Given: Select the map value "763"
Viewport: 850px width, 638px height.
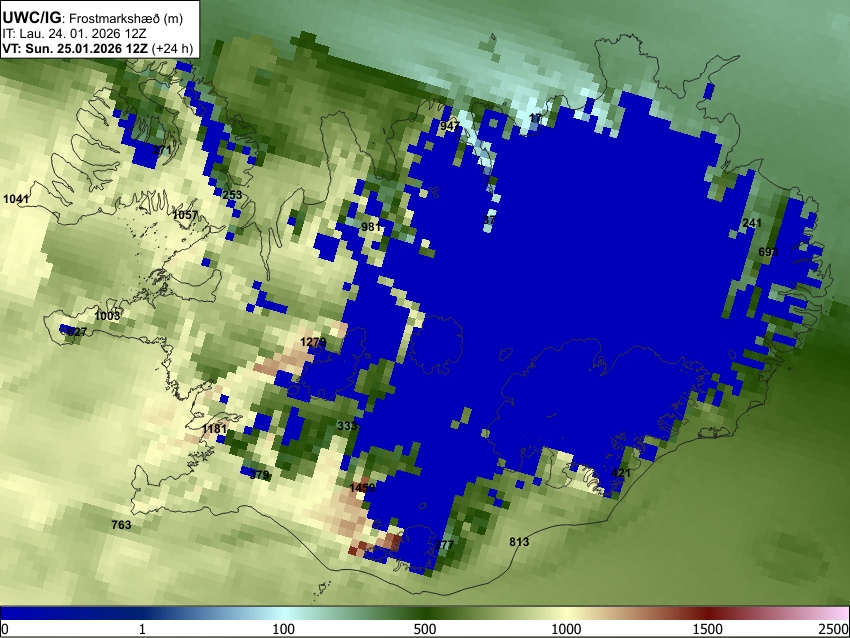Looking at the screenshot, I should (x=121, y=525).
